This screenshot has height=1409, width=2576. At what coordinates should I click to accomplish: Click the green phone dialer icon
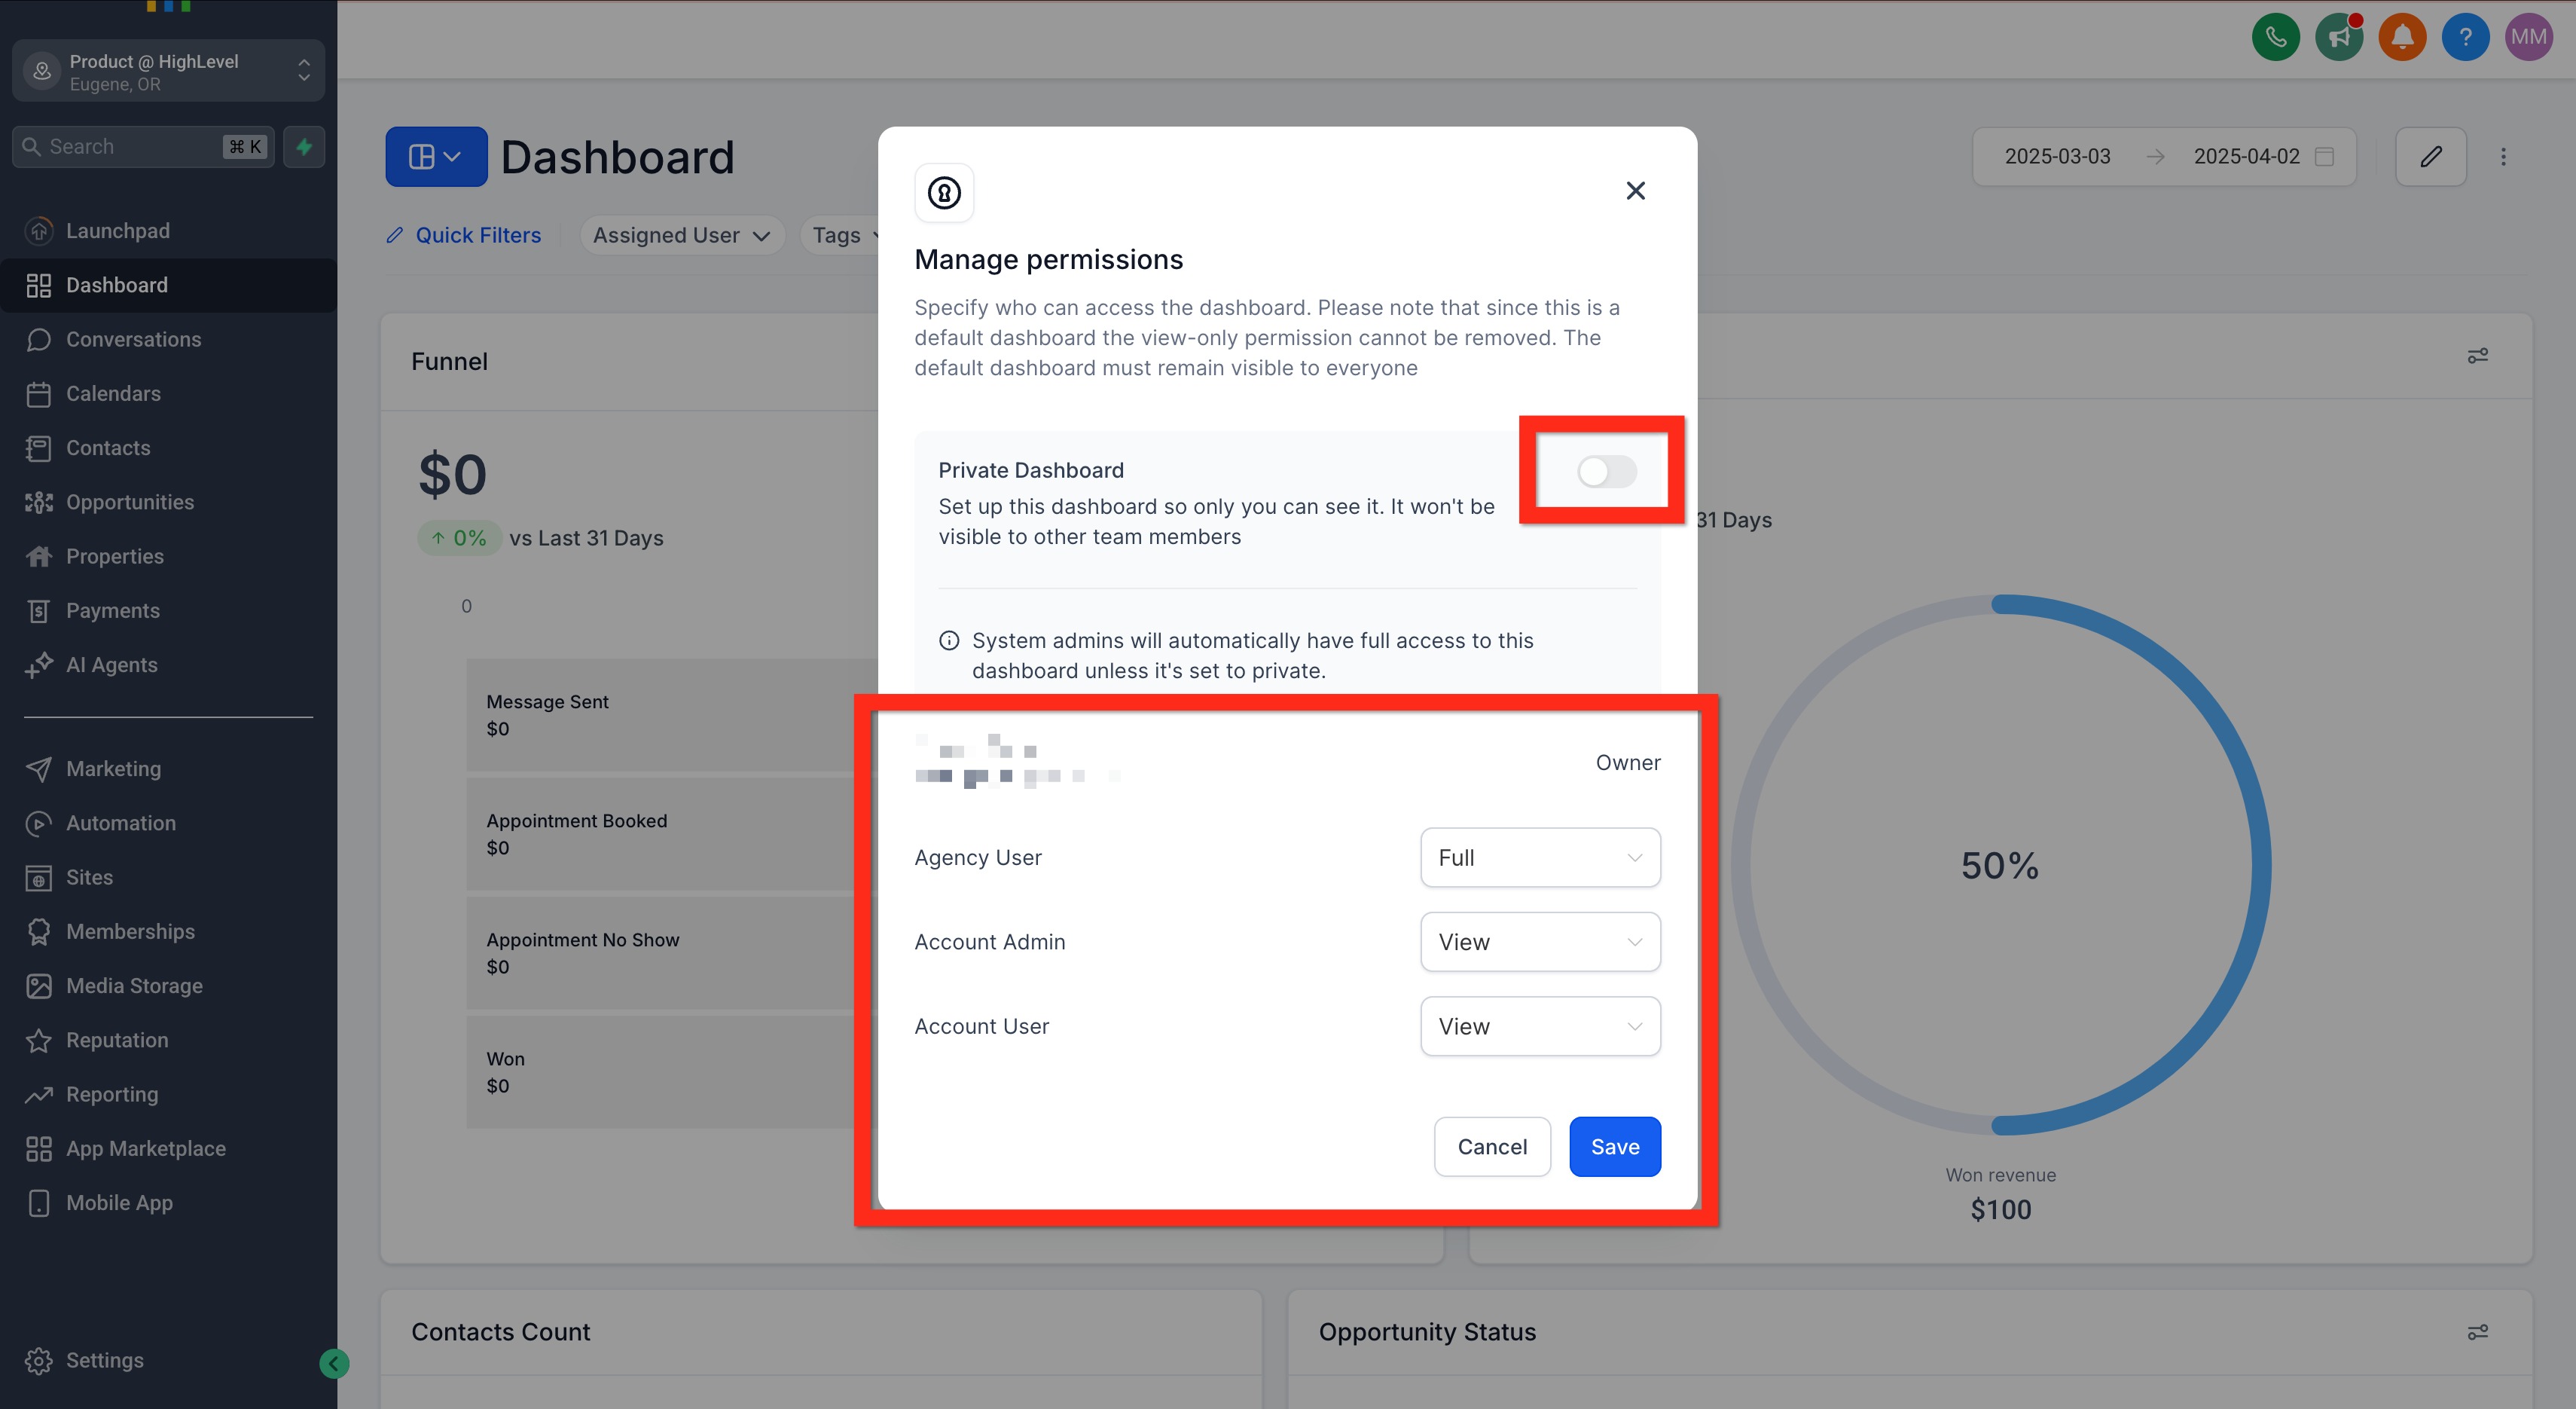[2275, 37]
